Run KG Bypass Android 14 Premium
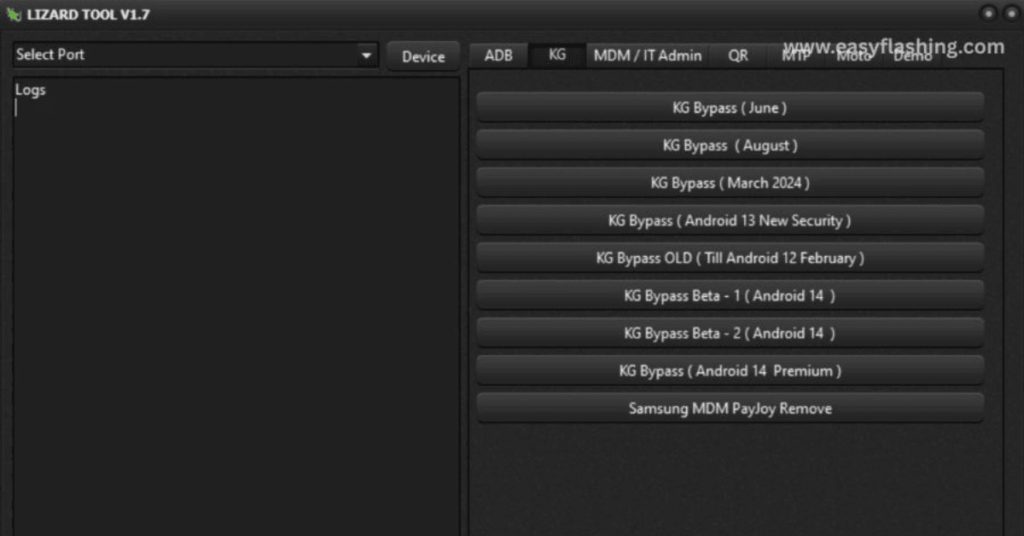The width and height of the screenshot is (1024, 536). click(x=729, y=371)
